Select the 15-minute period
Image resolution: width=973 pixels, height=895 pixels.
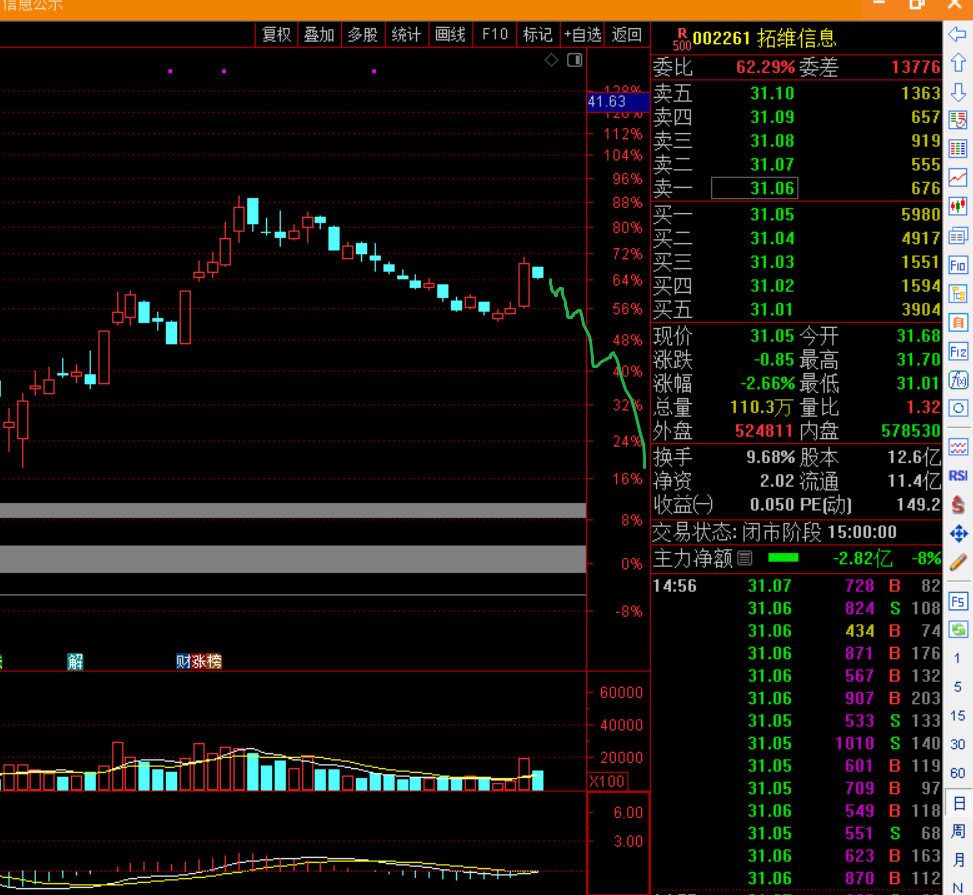point(957,716)
